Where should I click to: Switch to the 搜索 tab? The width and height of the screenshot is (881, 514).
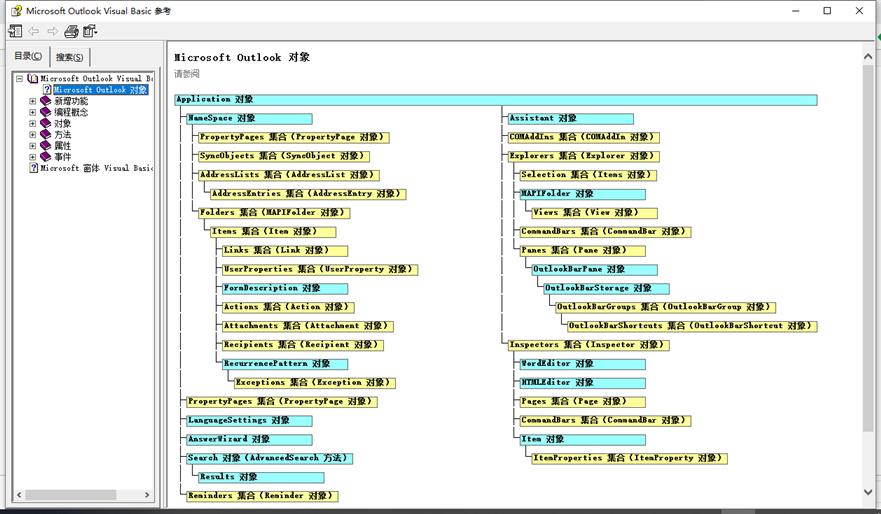(x=69, y=57)
